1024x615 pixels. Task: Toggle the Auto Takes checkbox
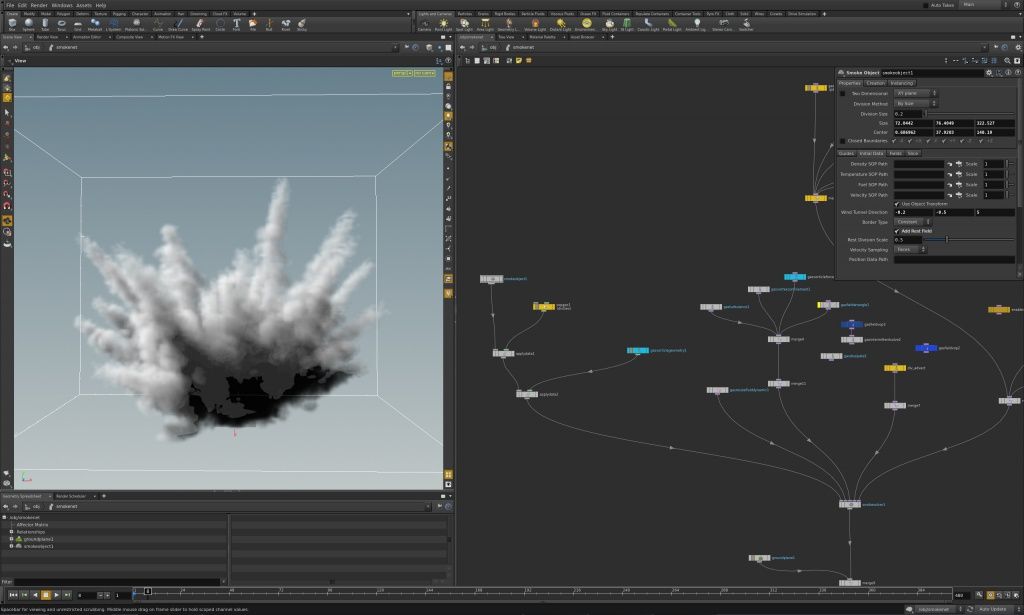pos(925,5)
